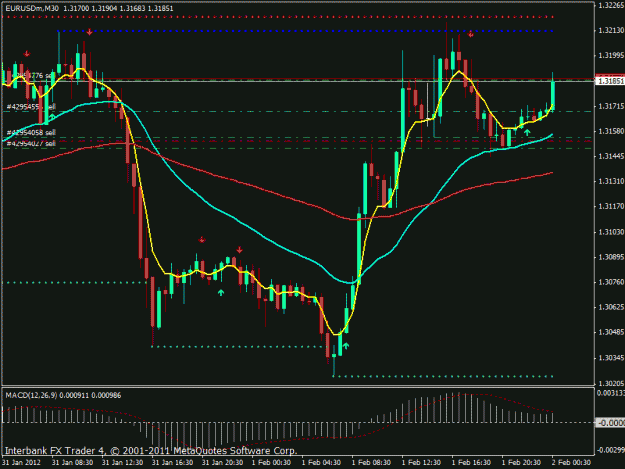Viewport: 625px width, 469px height.
Task: Select the blue dotted horizontal line near 1.32130
Action: click(305, 31)
